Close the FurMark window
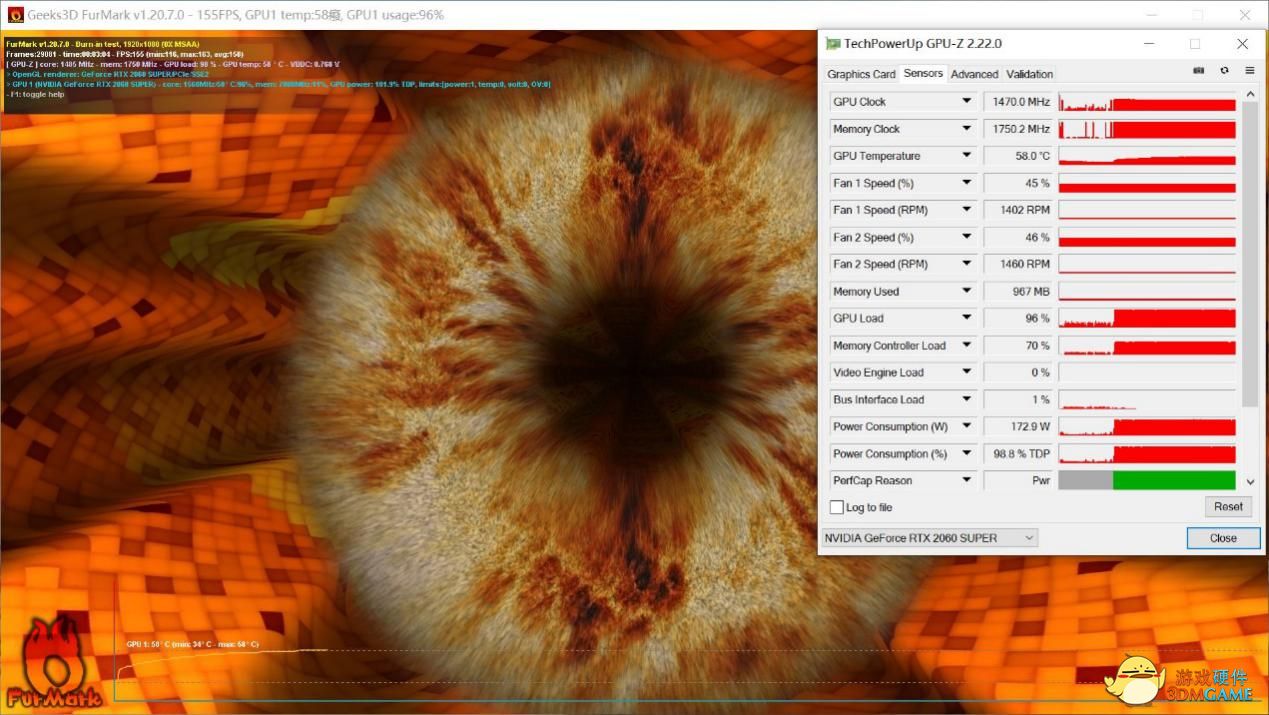Image resolution: width=1269 pixels, height=715 pixels. click(1244, 15)
